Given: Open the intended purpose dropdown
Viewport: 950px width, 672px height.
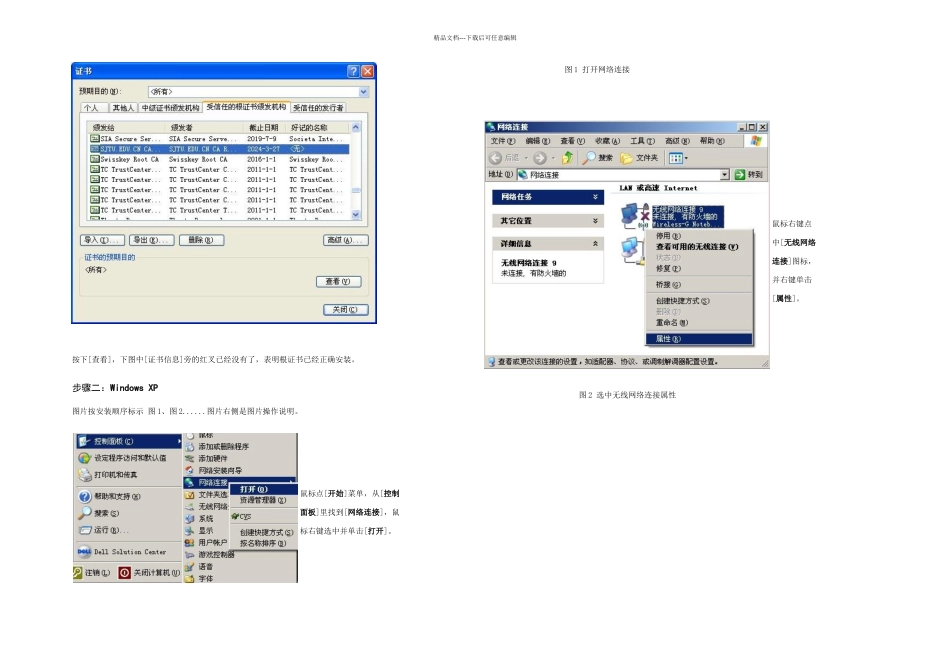Looking at the screenshot, I should pos(364,92).
